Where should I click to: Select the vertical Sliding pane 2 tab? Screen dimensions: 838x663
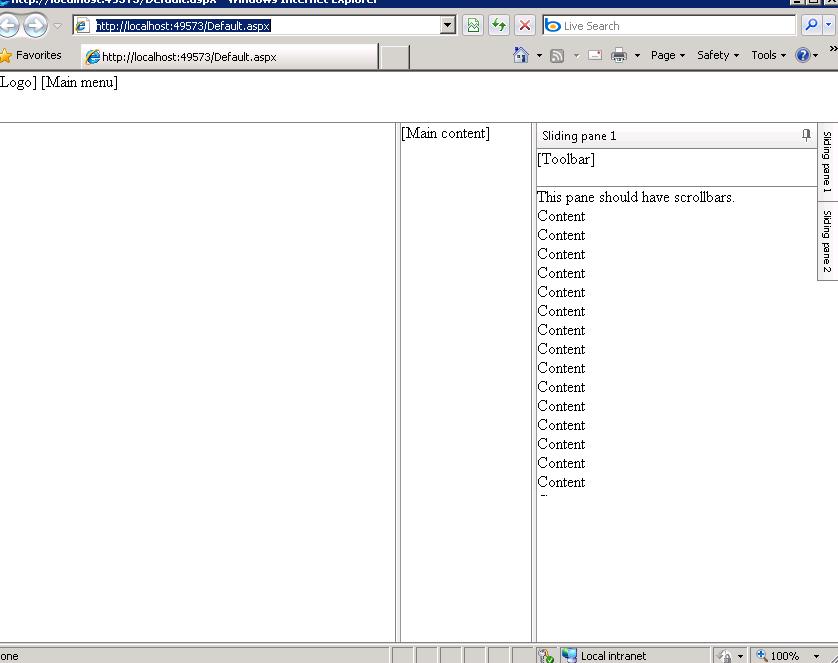pyautogui.click(x=827, y=241)
